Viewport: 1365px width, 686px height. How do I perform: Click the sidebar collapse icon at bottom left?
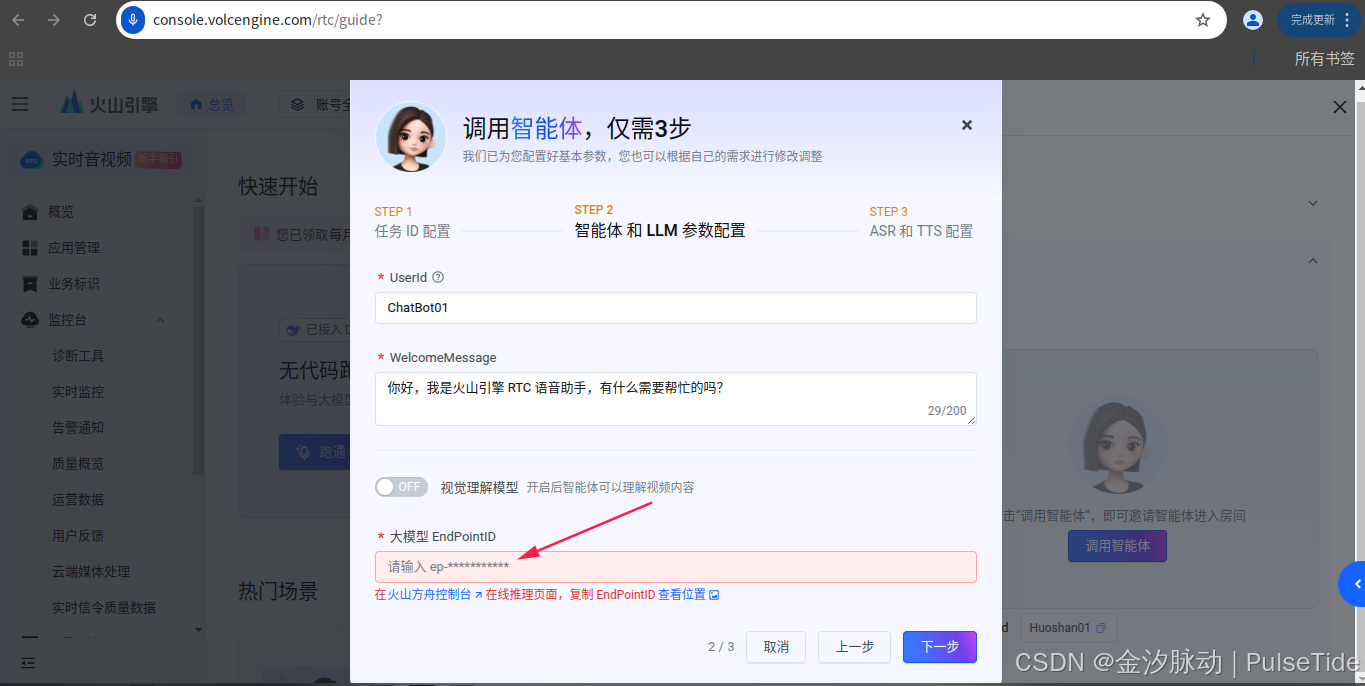click(x=28, y=662)
